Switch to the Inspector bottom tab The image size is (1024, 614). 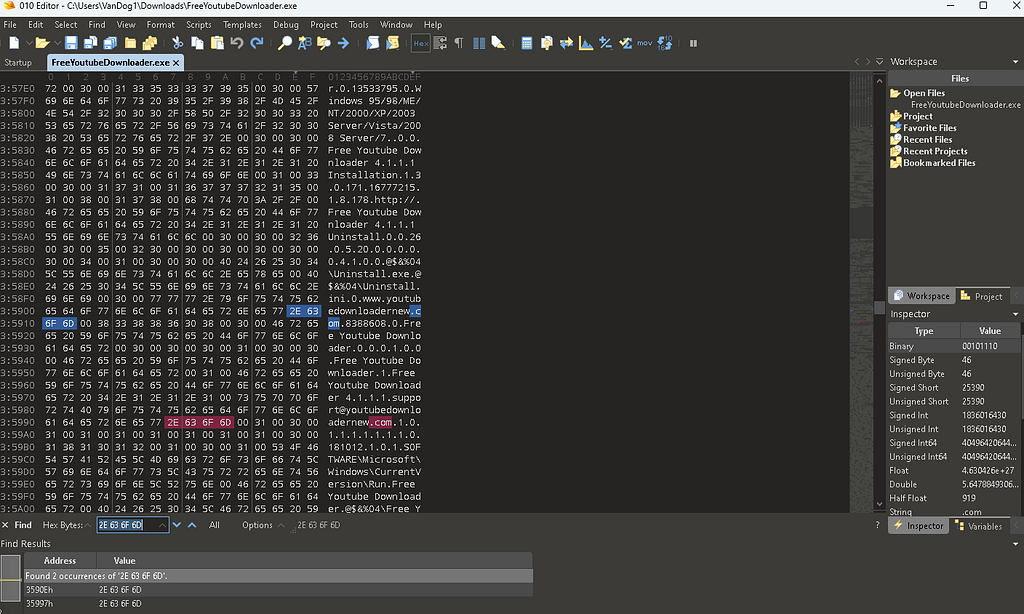[x=918, y=526]
